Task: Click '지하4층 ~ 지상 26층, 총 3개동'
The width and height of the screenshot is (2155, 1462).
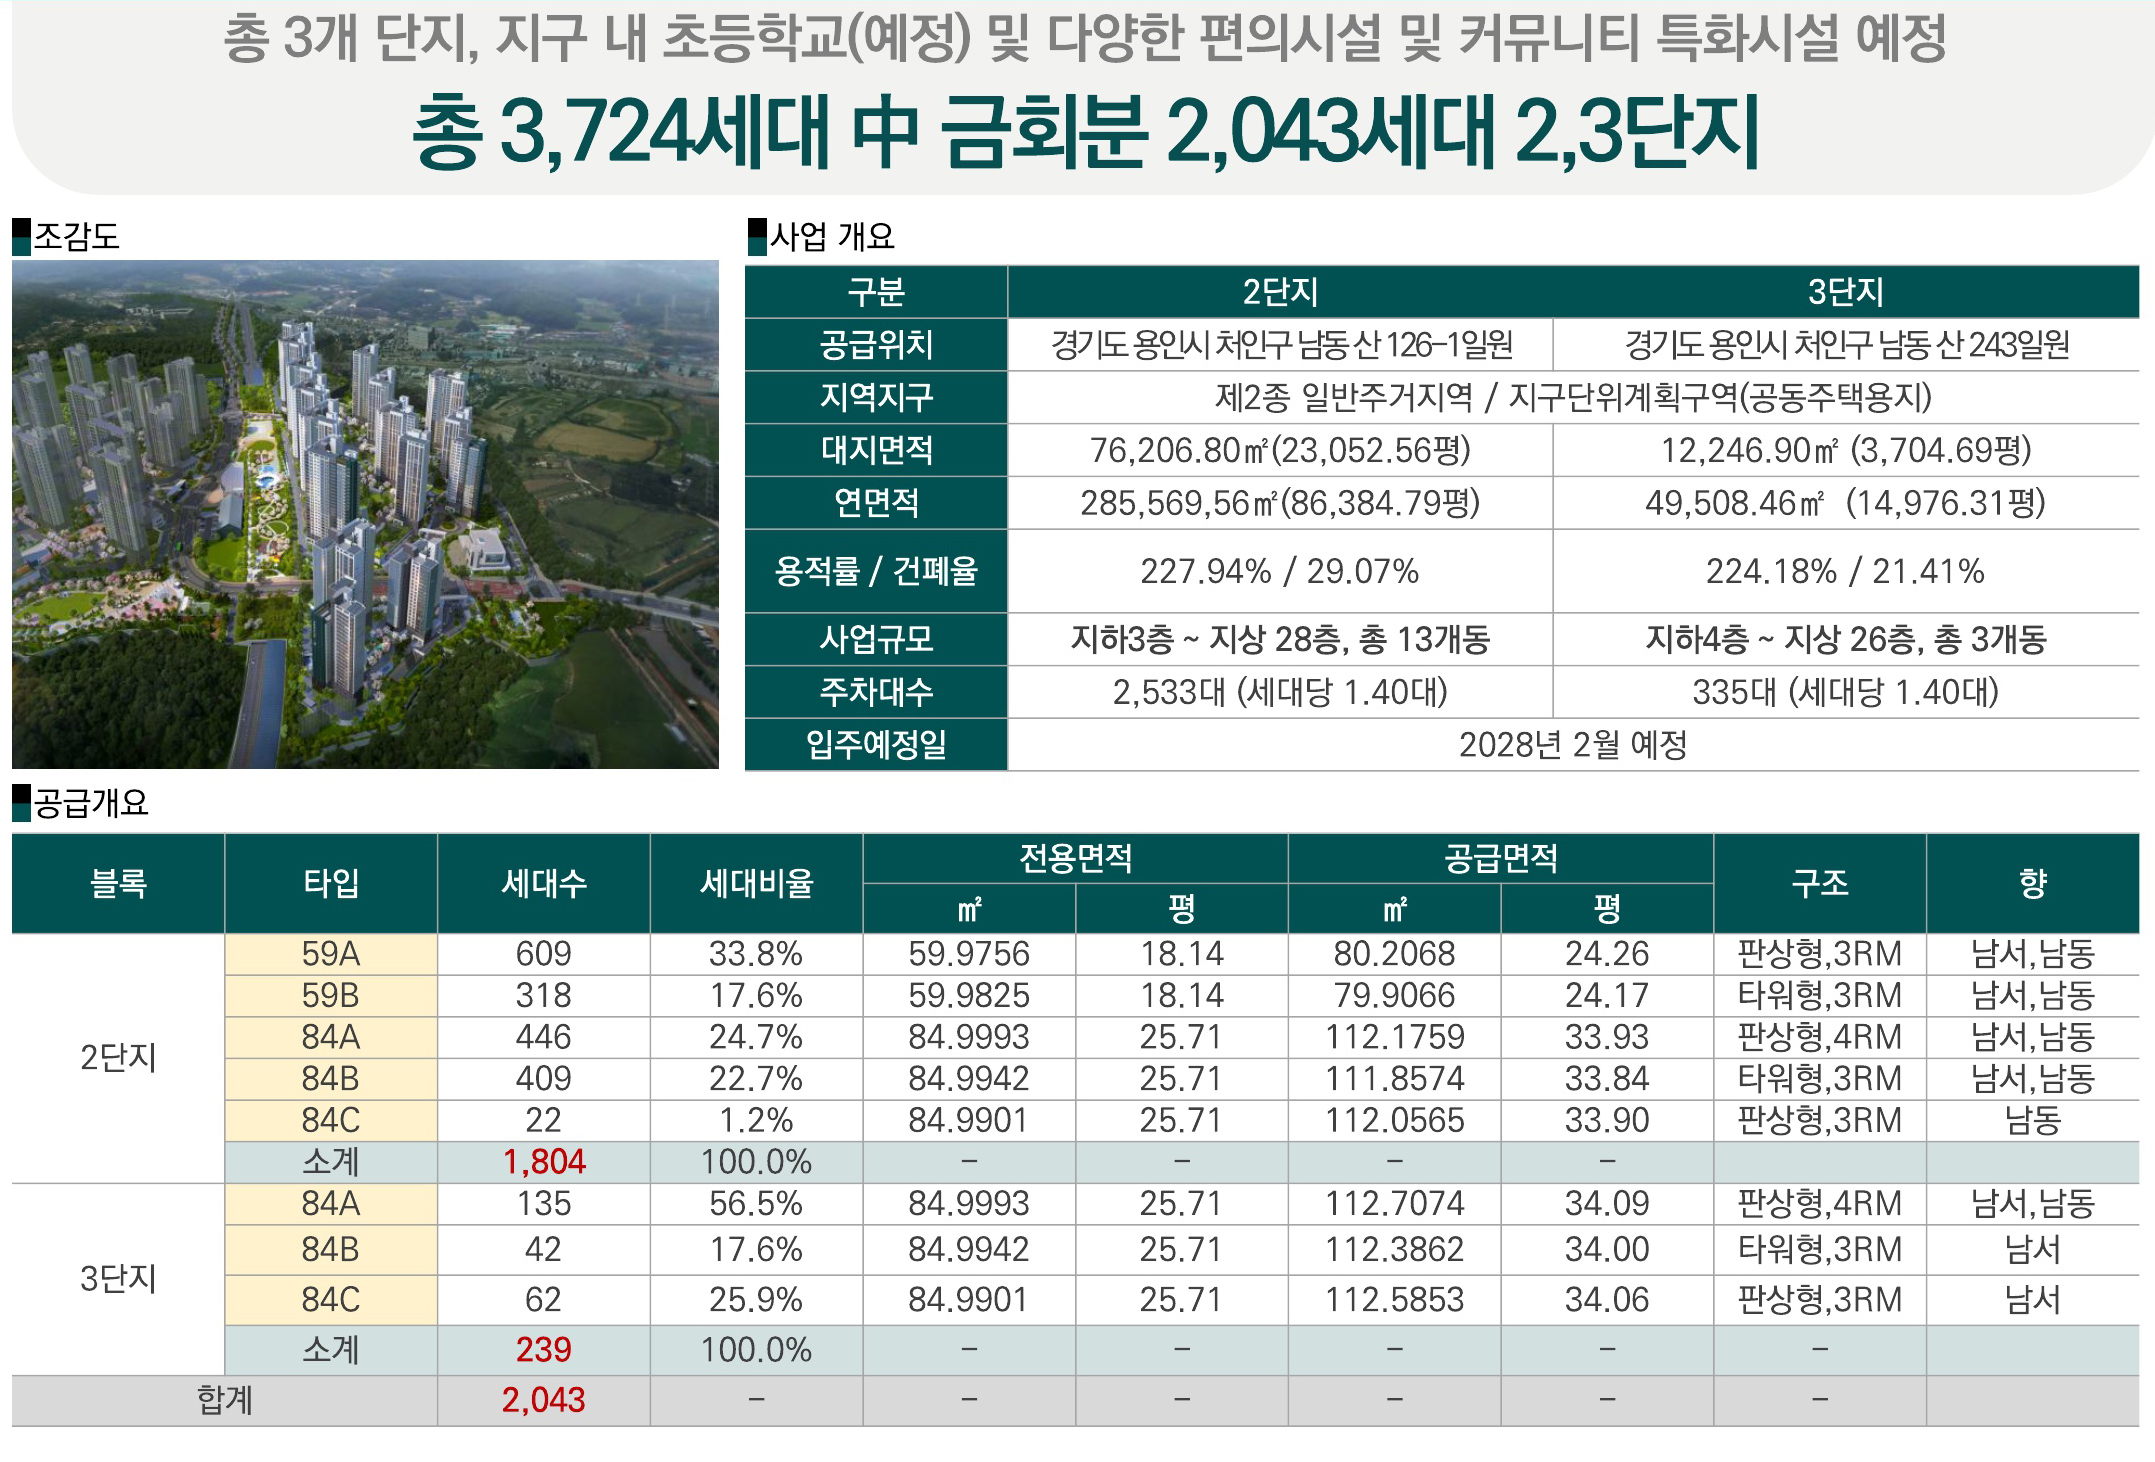Action: click(1846, 639)
